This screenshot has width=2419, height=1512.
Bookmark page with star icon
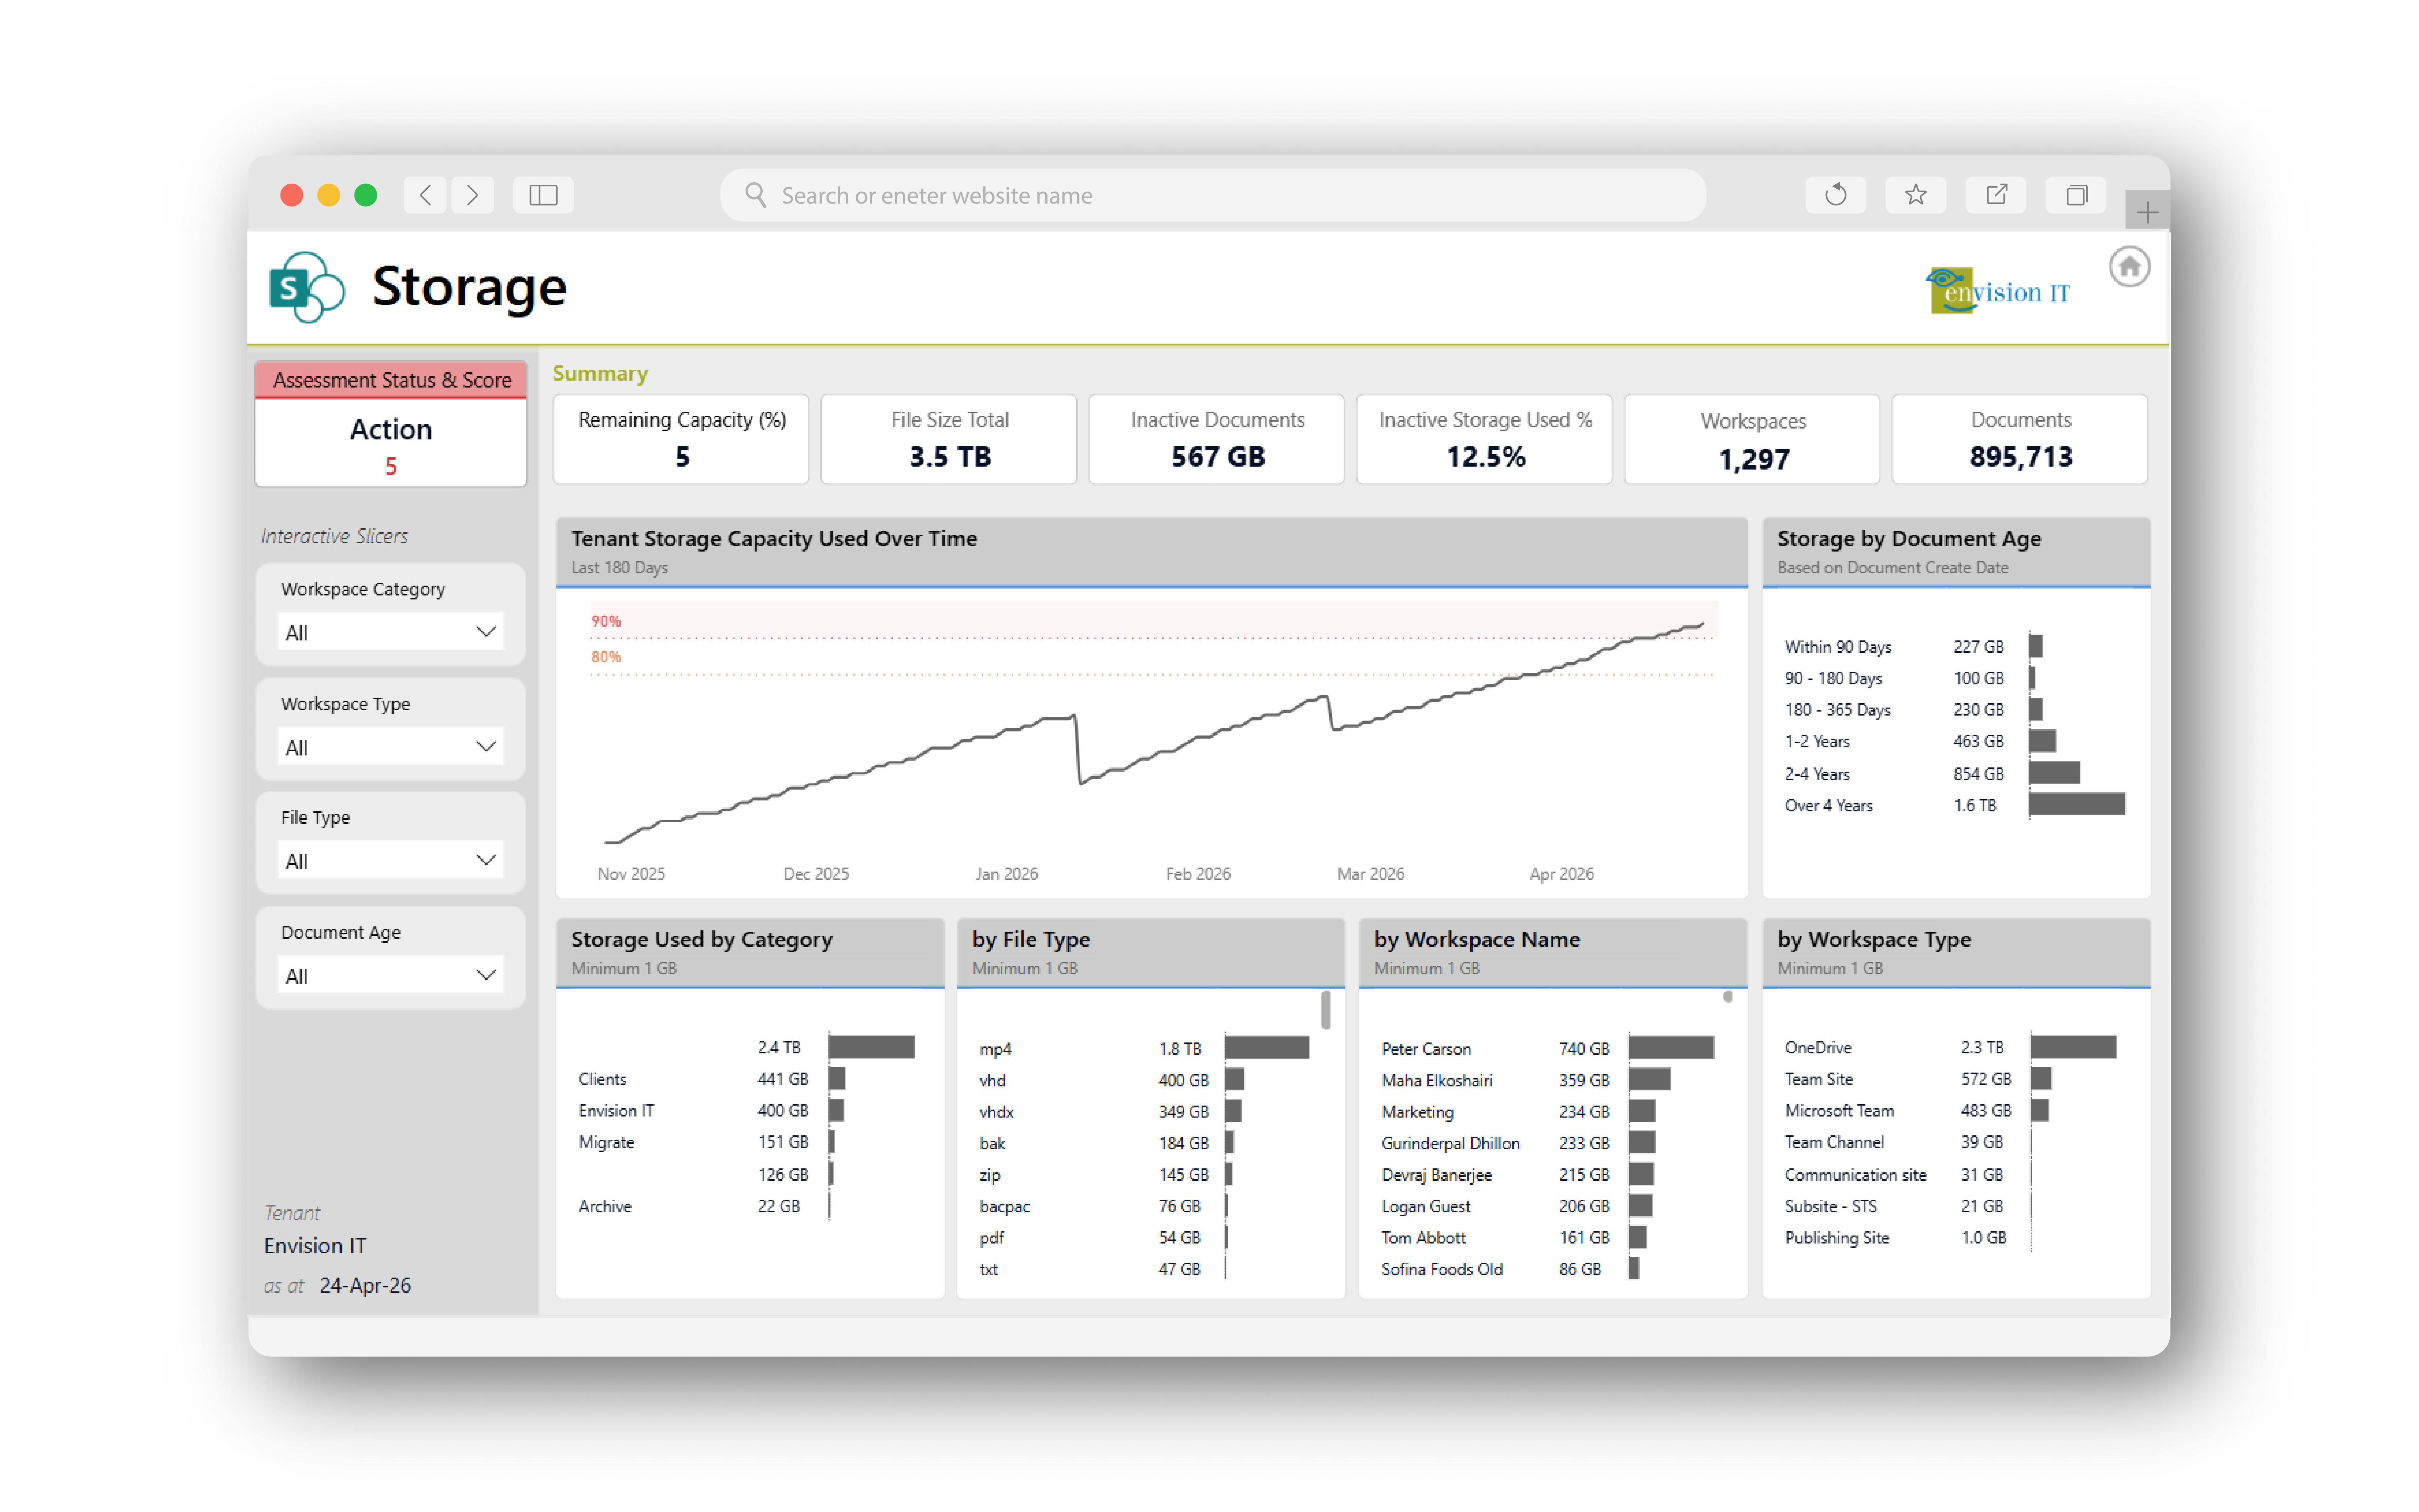(1915, 195)
